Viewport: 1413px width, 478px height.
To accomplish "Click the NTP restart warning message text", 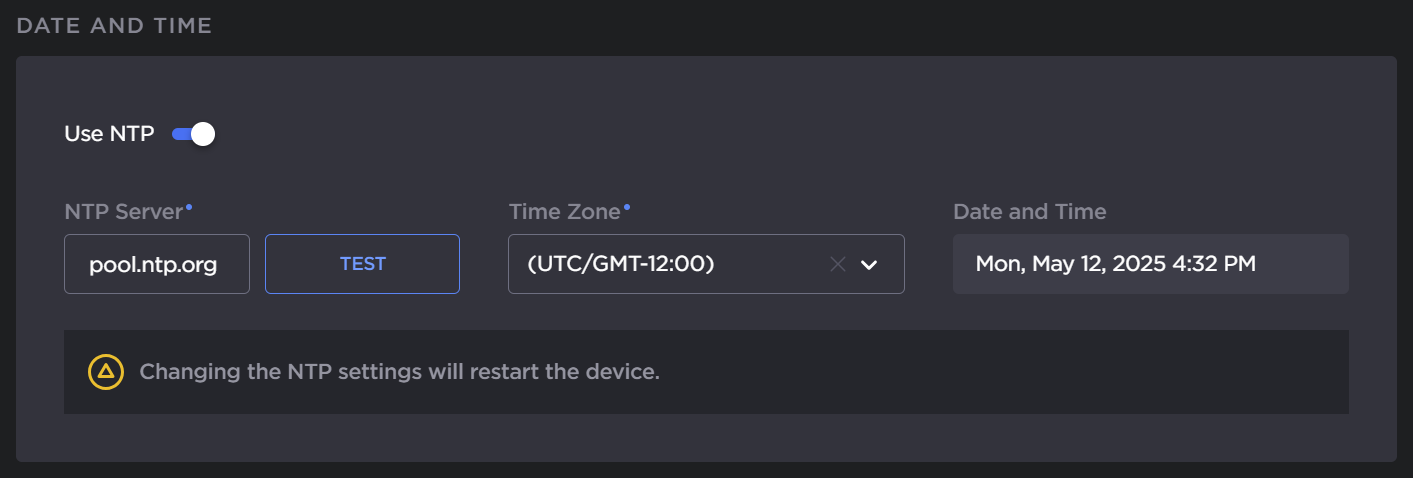I will 399,372.
